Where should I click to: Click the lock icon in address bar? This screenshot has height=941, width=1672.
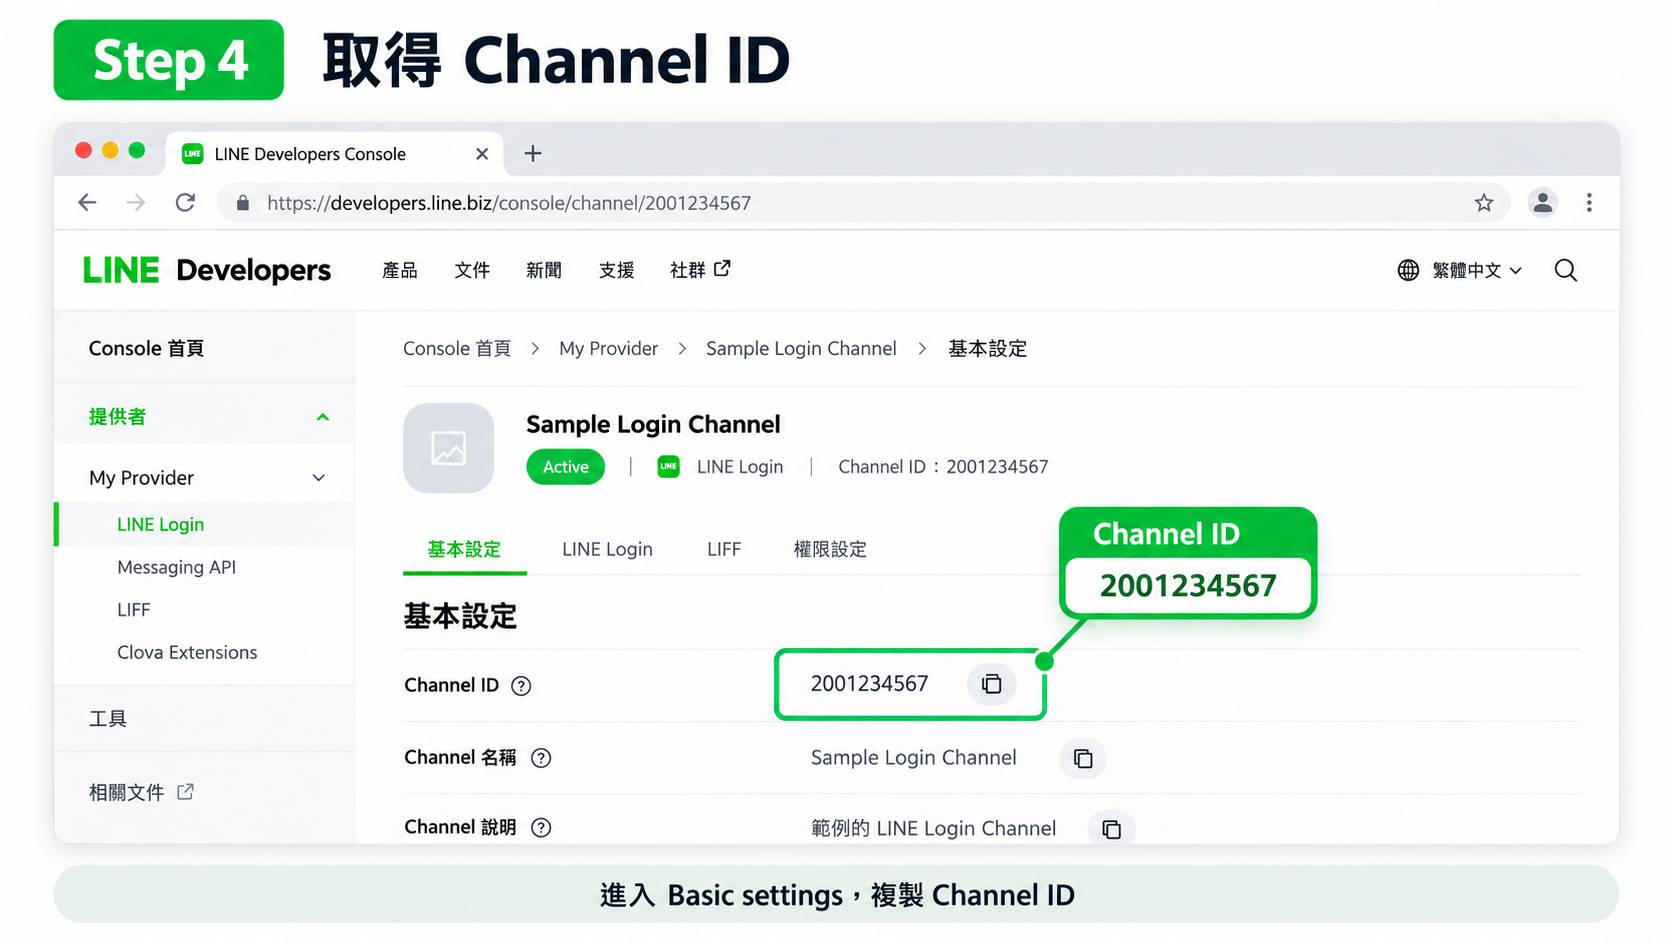point(242,203)
